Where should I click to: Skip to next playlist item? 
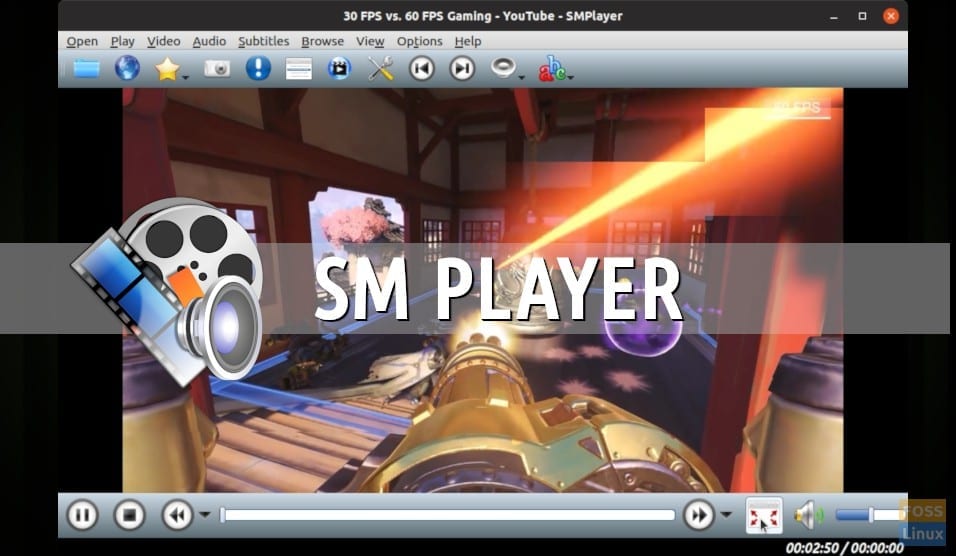point(462,68)
